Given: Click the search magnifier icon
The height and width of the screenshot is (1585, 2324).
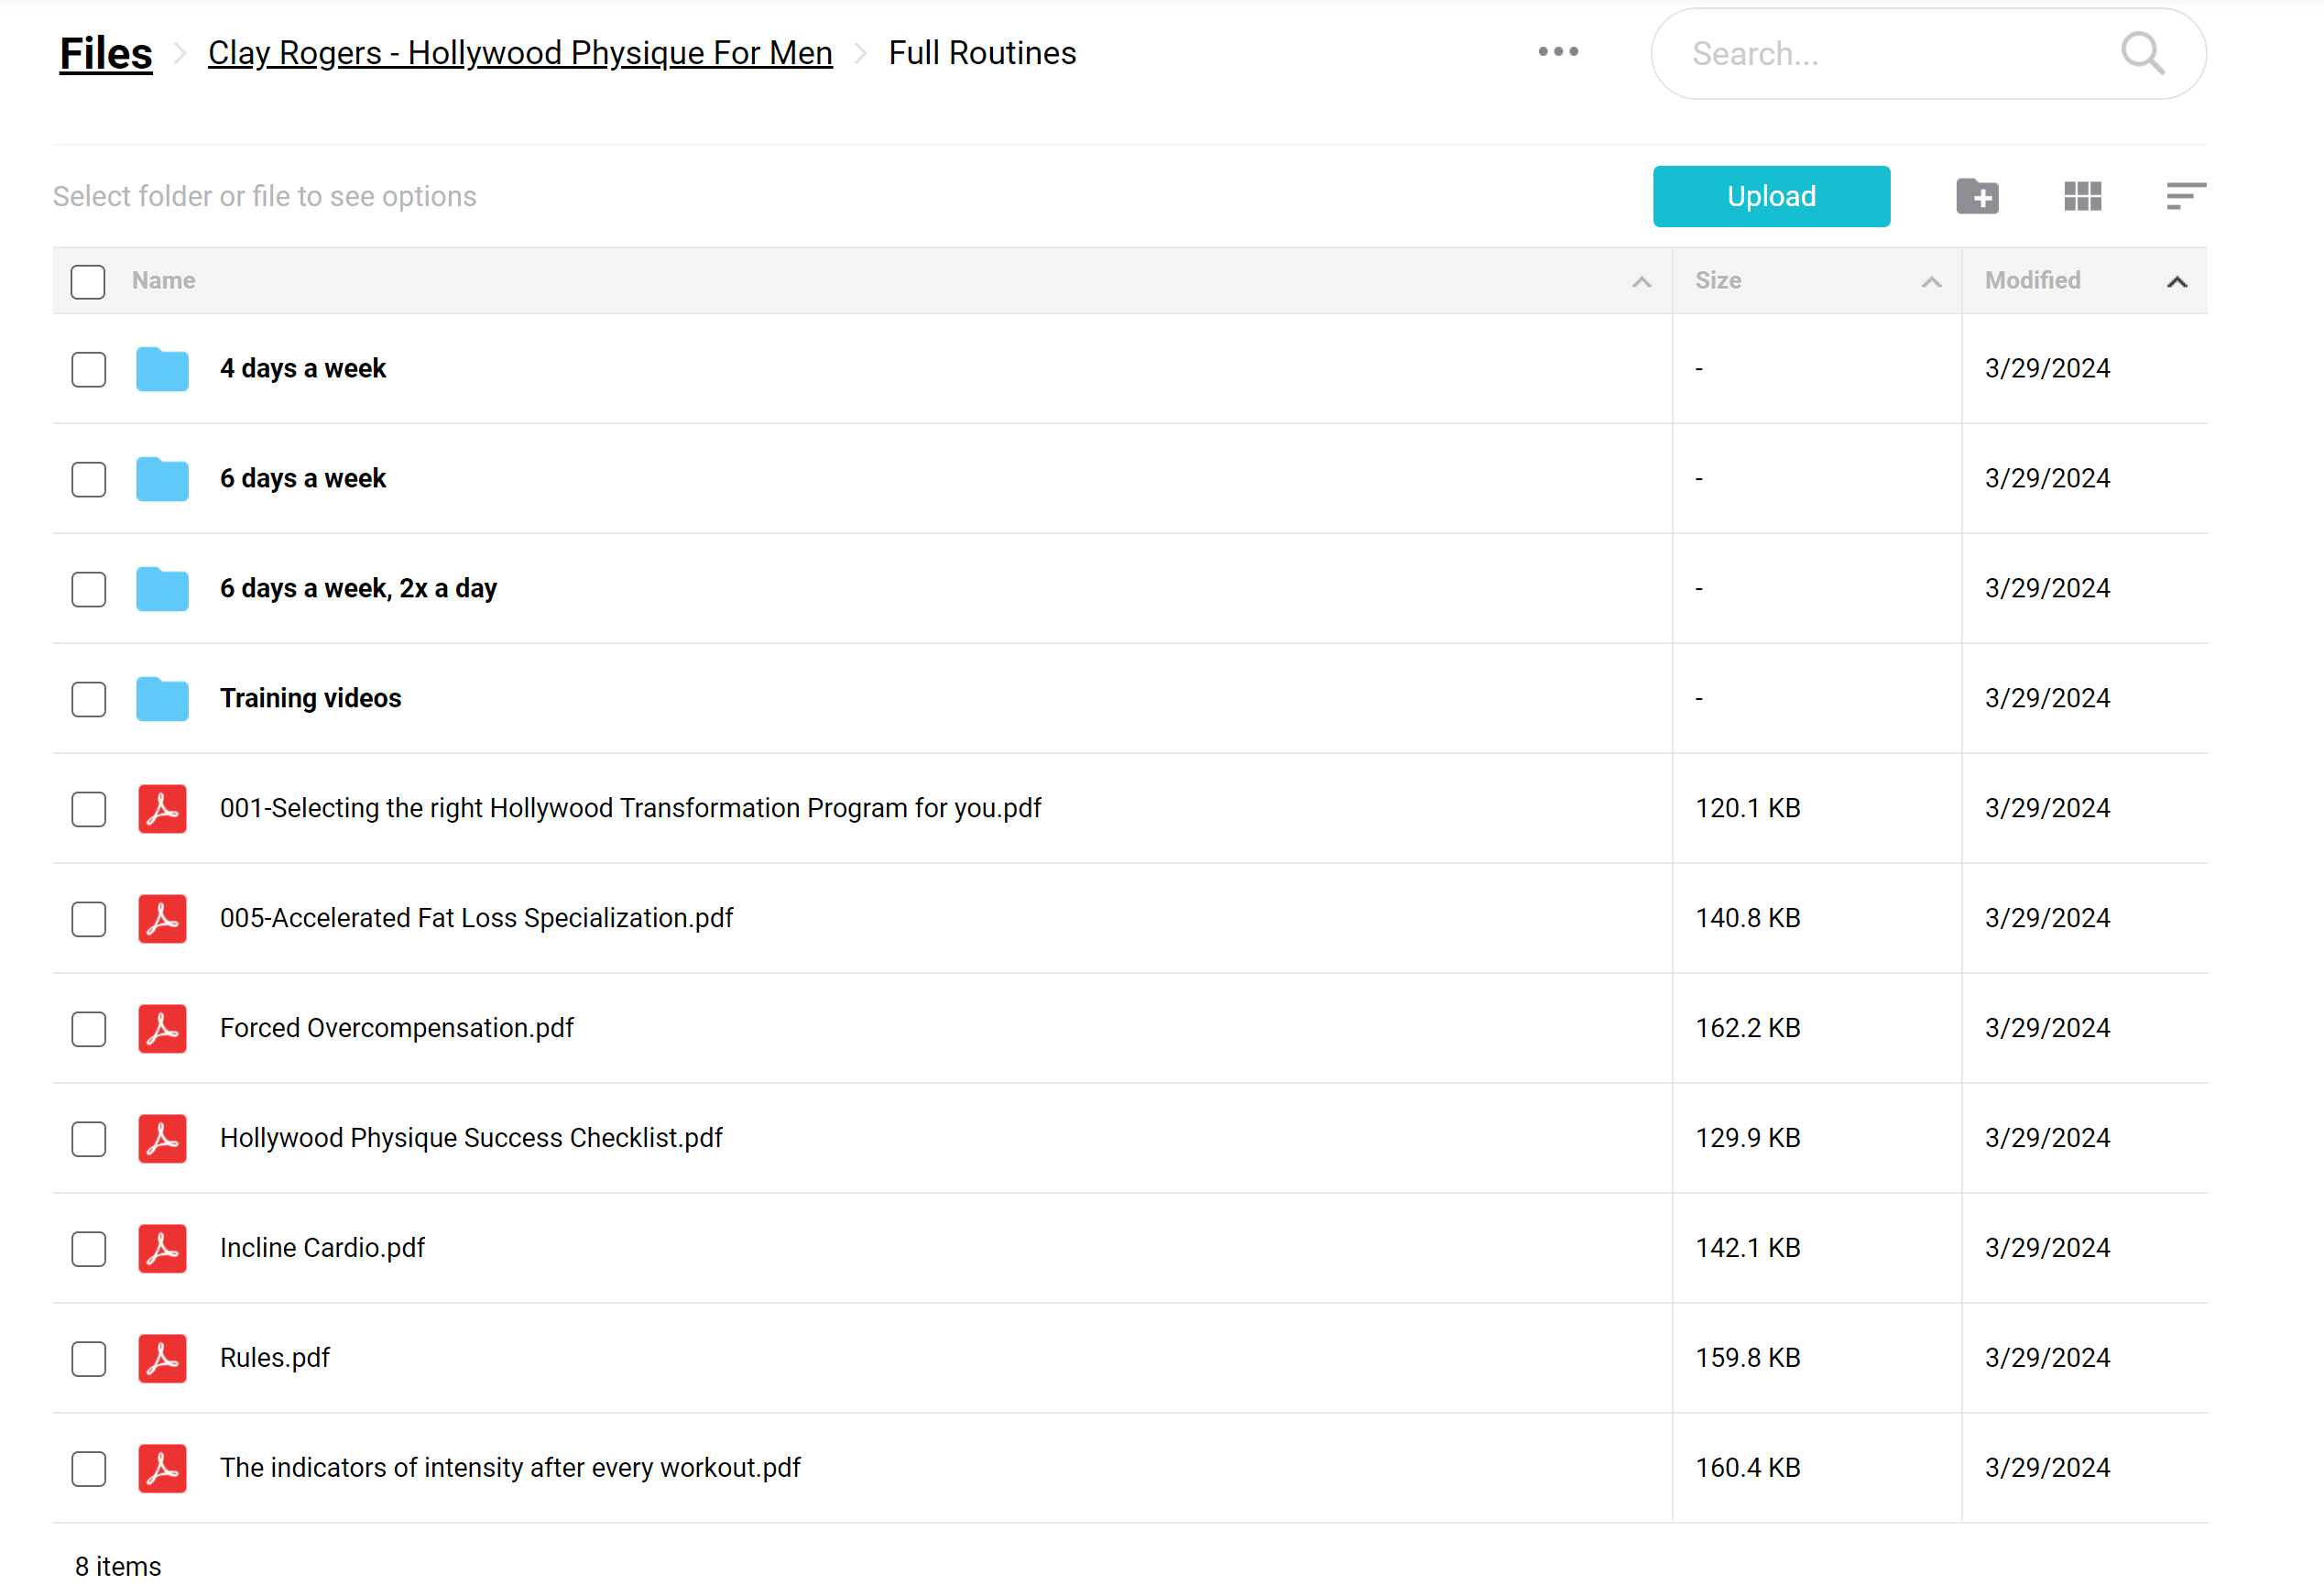Looking at the screenshot, I should point(2142,53).
